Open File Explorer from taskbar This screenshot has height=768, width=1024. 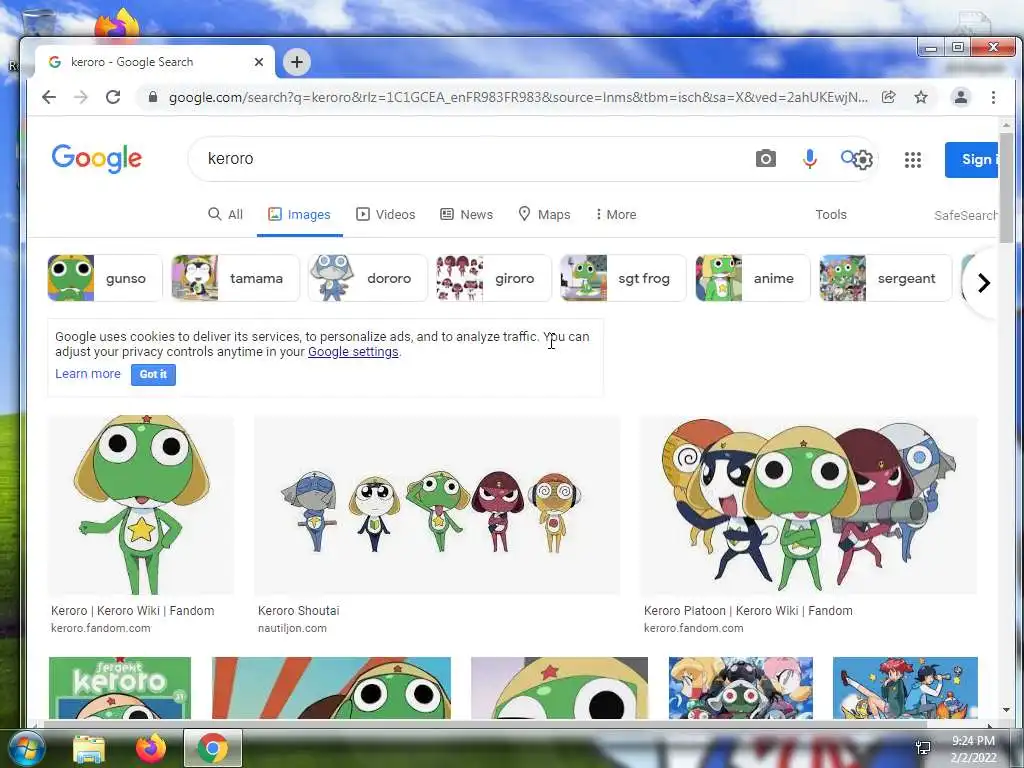click(x=89, y=749)
